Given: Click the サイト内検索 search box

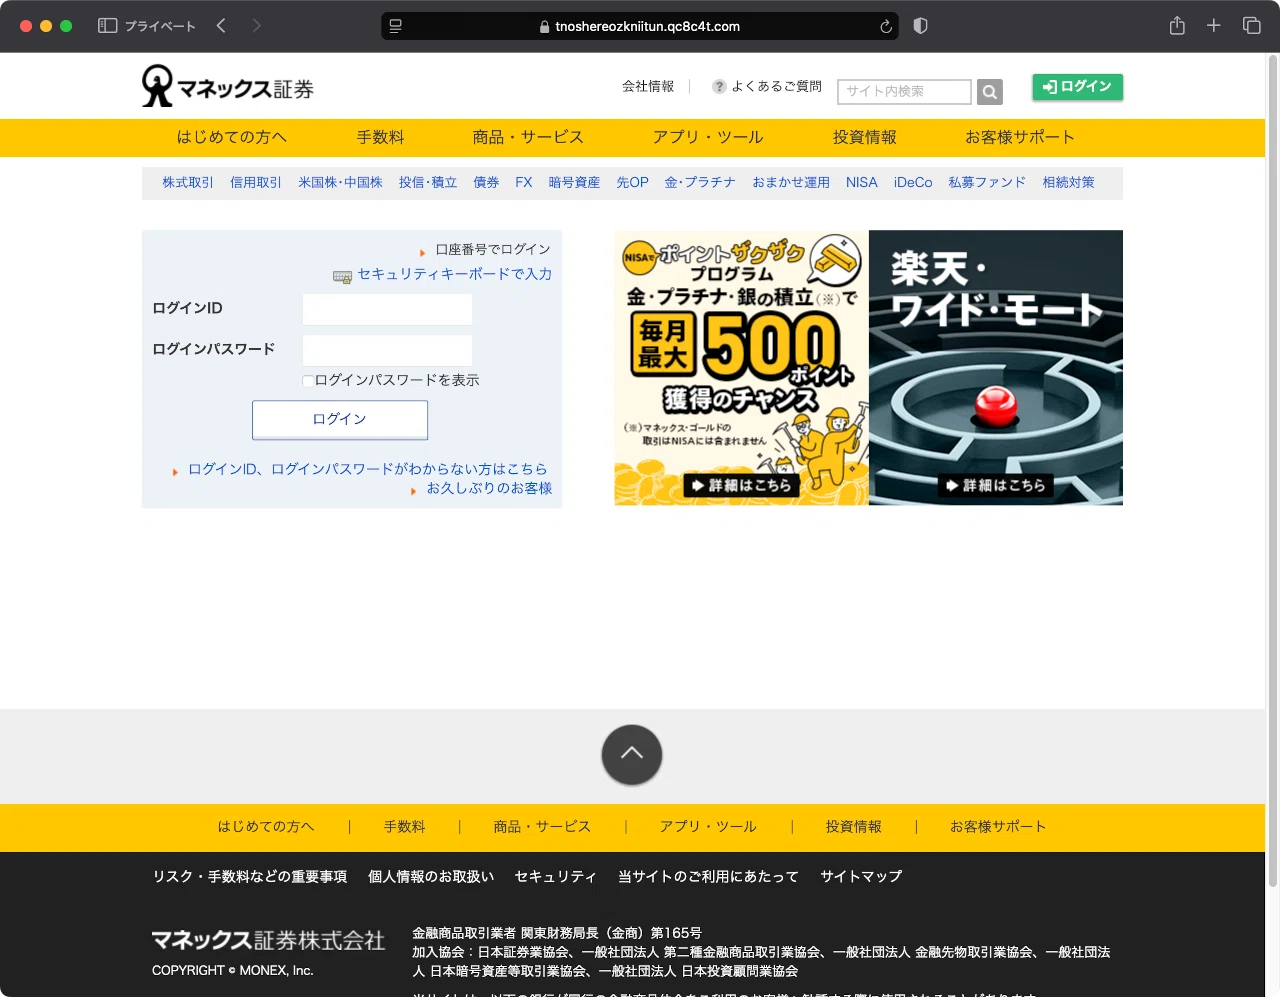Looking at the screenshot, I should pyautogui.click(x=904, y=92).
